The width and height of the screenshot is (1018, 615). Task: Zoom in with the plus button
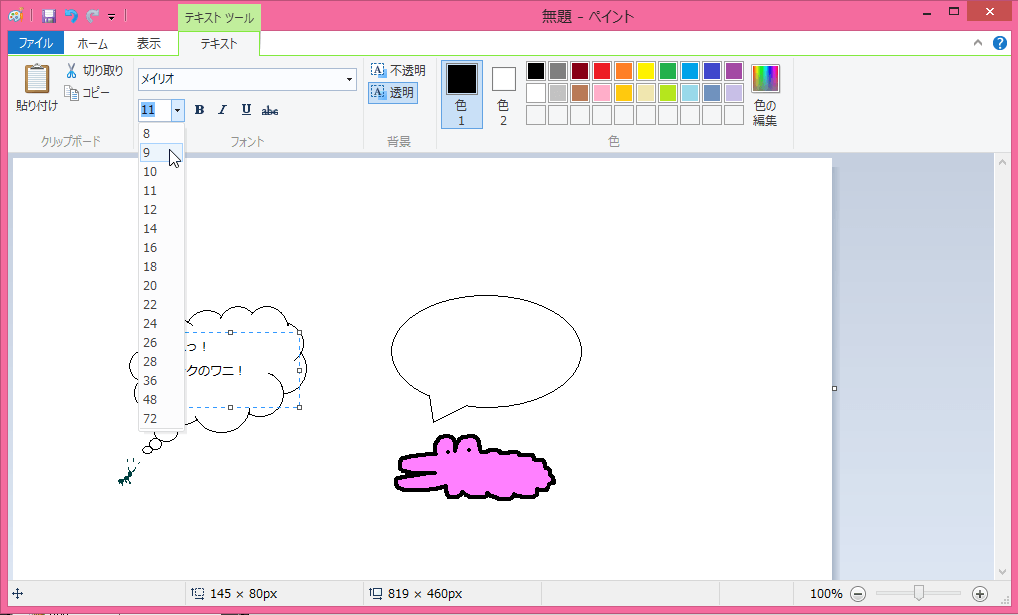click(x=980, y=594)
